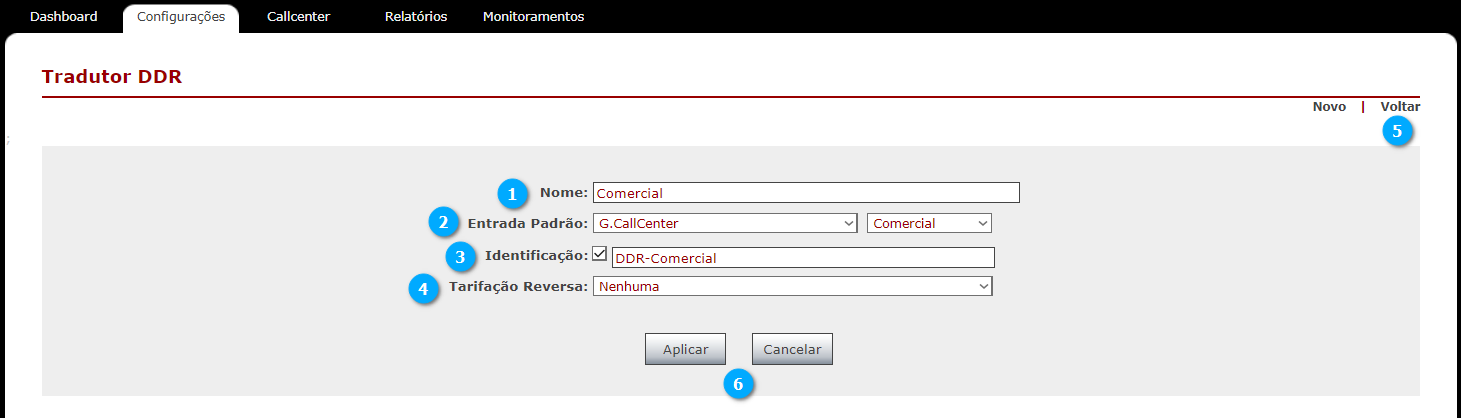The width and height of the screenshot is (1461, 418).
Task: Open the G.CallCenter Entrada Padrão dropdown
Action: [726, 223]
